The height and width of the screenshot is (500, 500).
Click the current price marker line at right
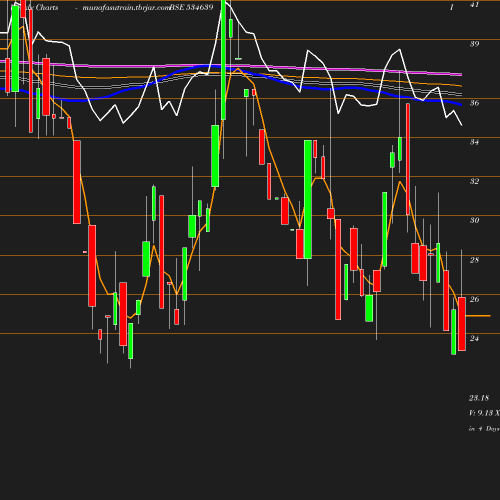[x=478, y=315]
